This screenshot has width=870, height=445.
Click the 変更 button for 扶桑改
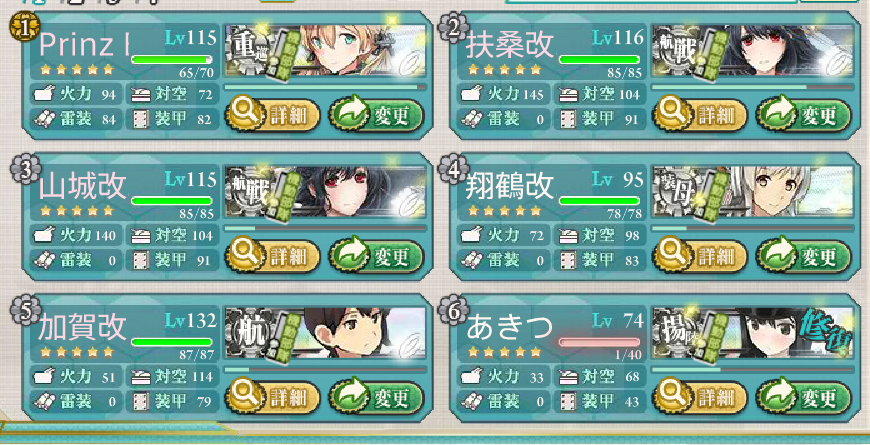(803, 115)
